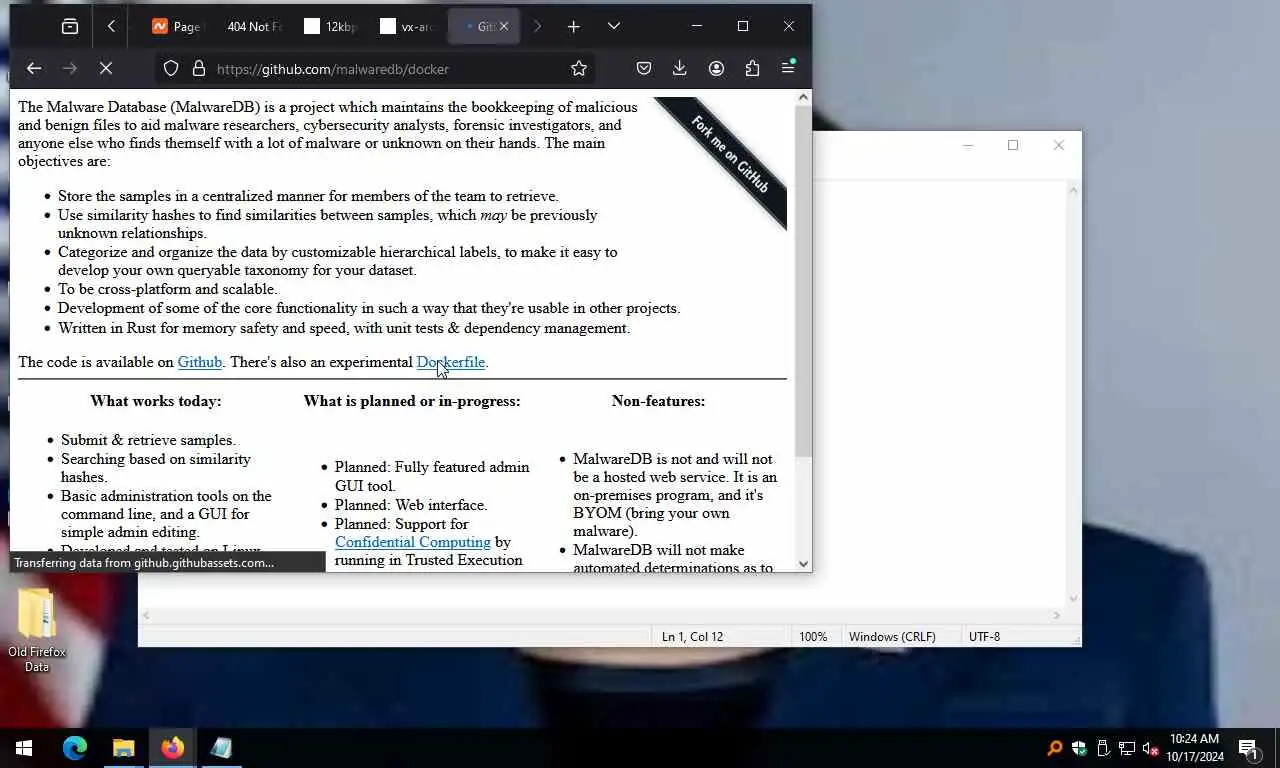
Task: Click the Non-features heading
Action: pyautogui.click(x=658, y=401)
